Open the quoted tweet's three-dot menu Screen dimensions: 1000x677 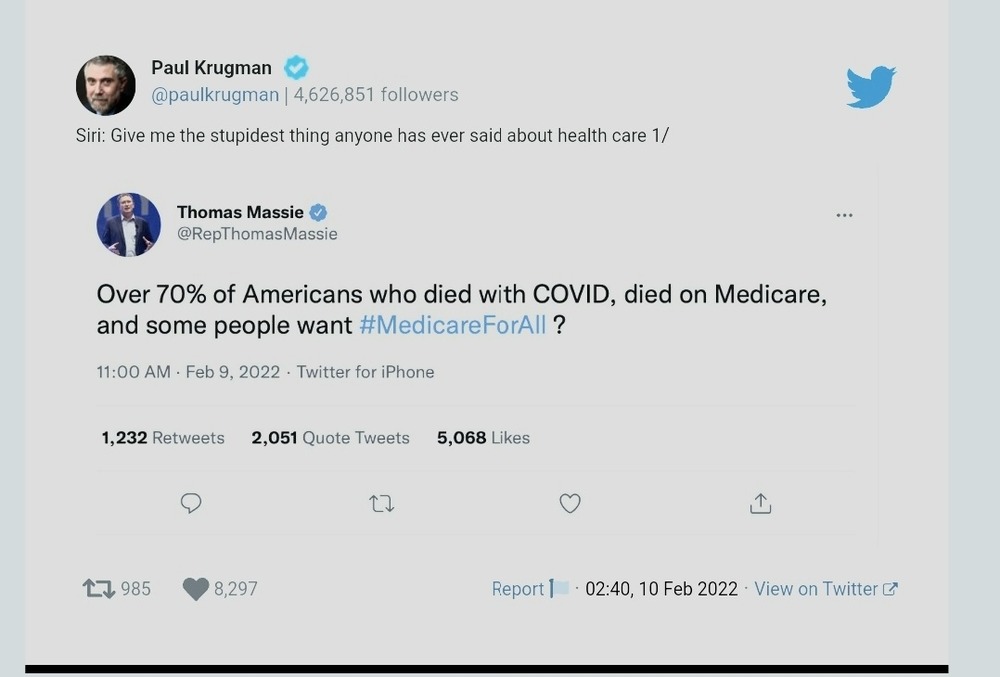click(x=844, y=215)
